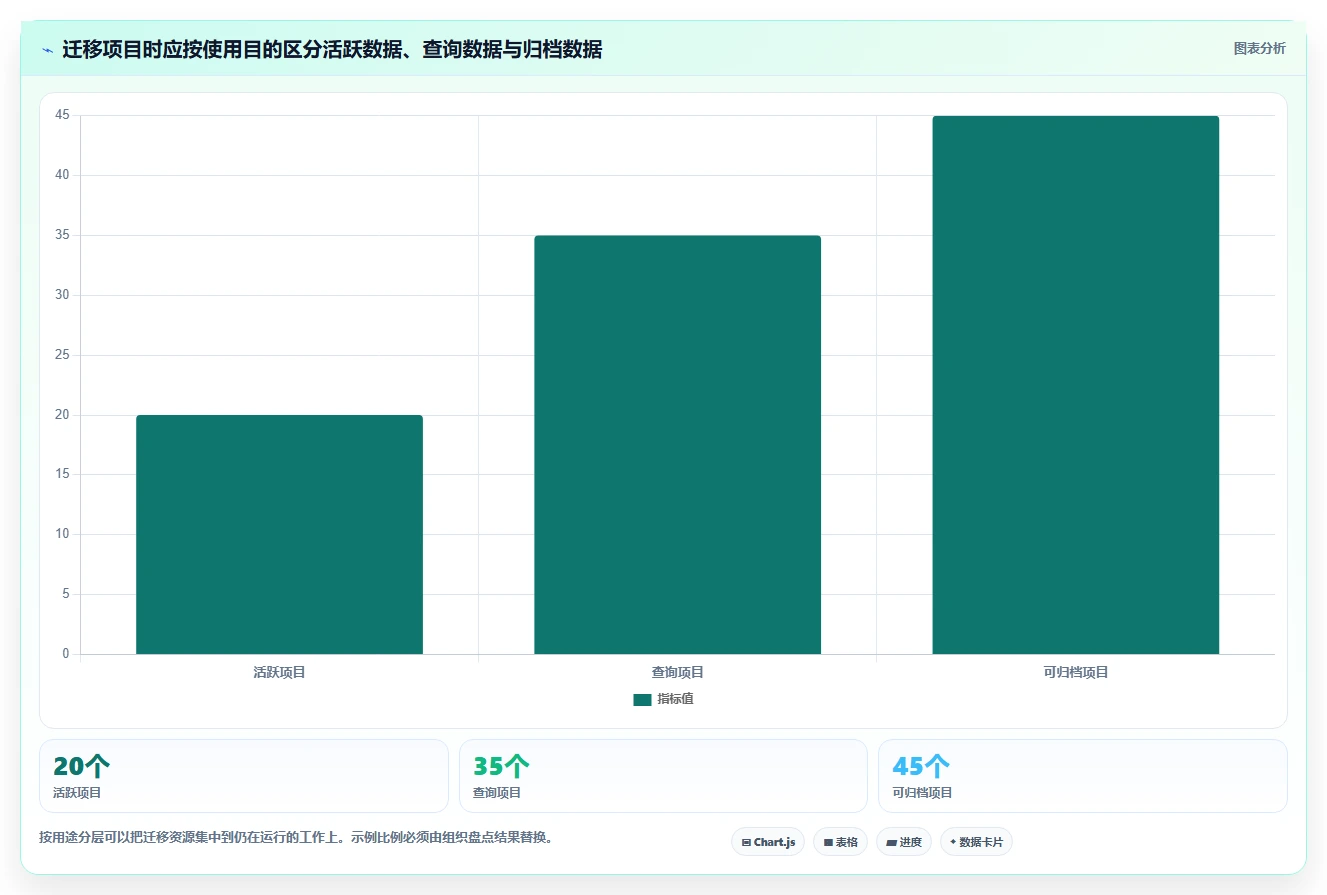The width and height of the screenshot is (1327, 895).
Task: Click the 45 y-axis tick label
Action: pyautogui.click(x=62, y=115)
